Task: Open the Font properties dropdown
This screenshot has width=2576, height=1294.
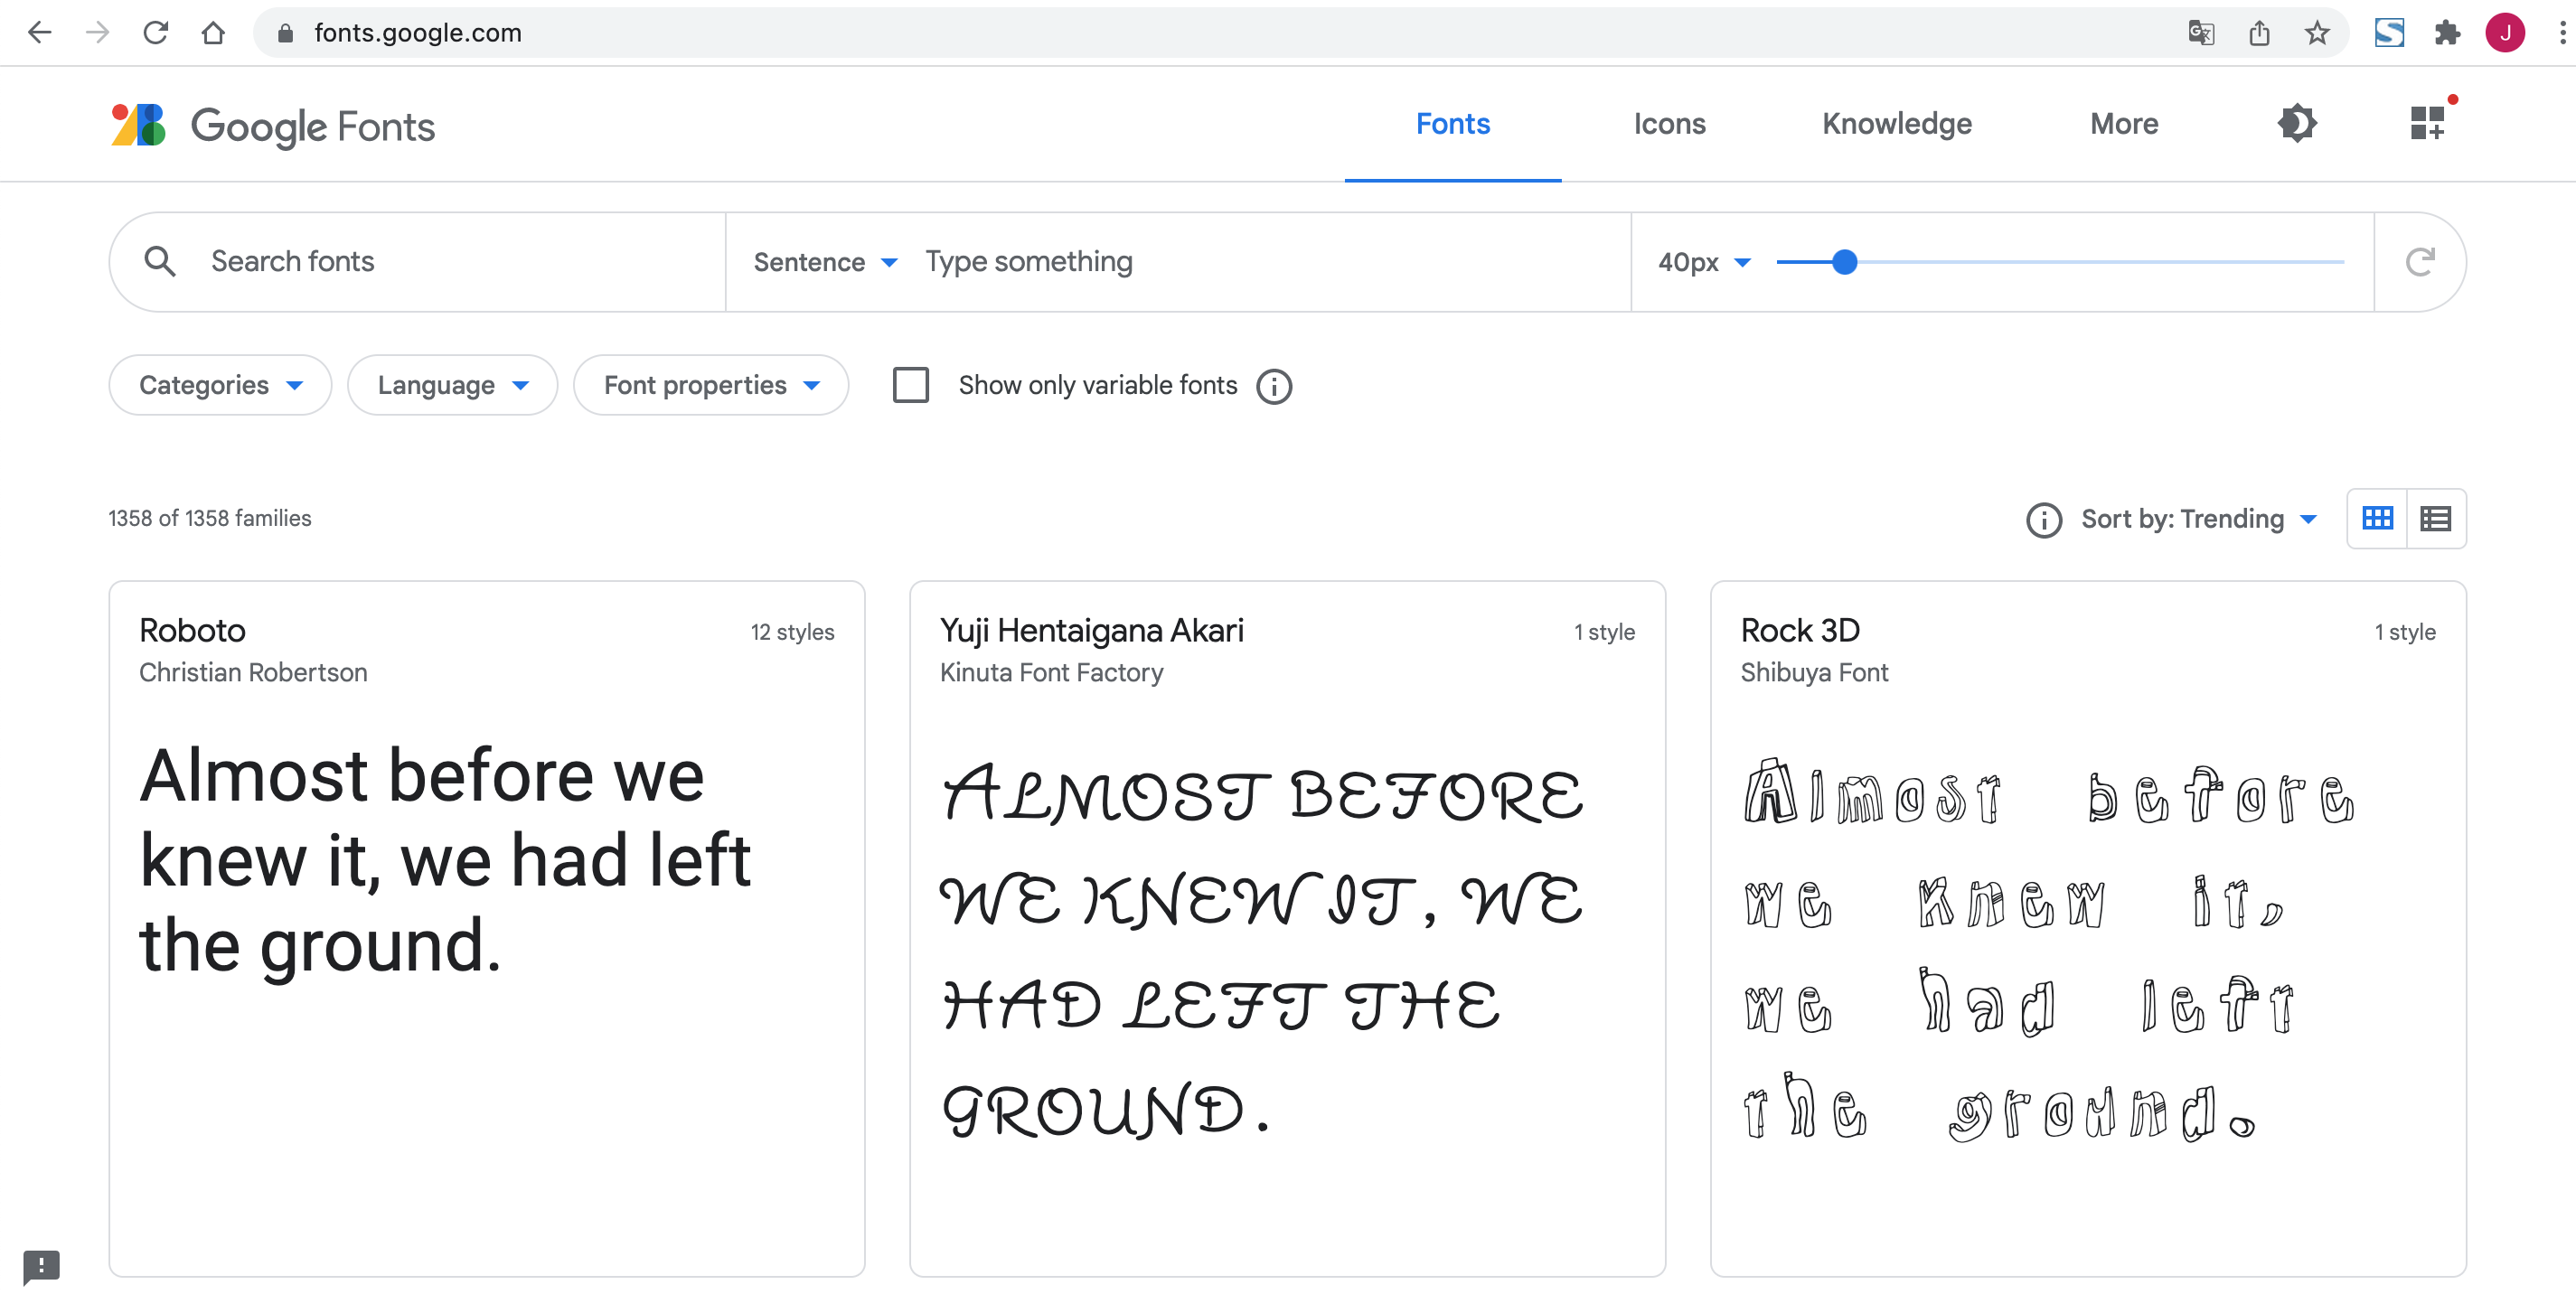Action: (711, 385)
